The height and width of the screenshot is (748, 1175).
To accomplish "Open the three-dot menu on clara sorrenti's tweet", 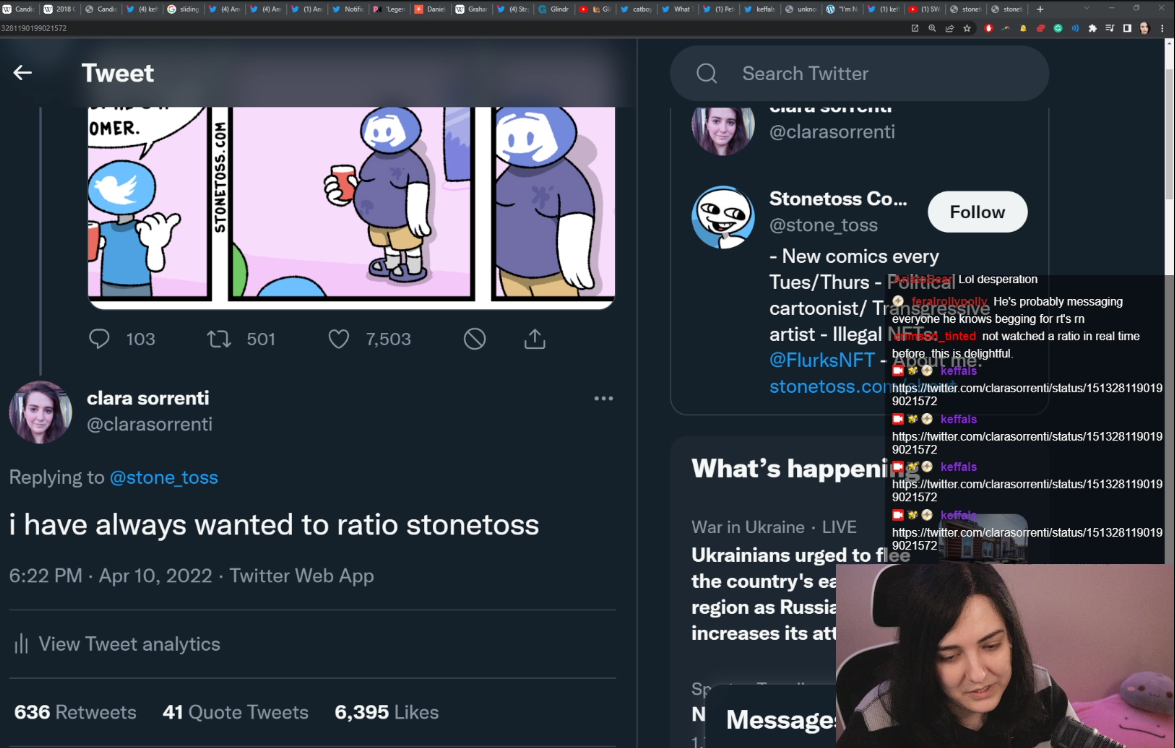I will [603, 399].
